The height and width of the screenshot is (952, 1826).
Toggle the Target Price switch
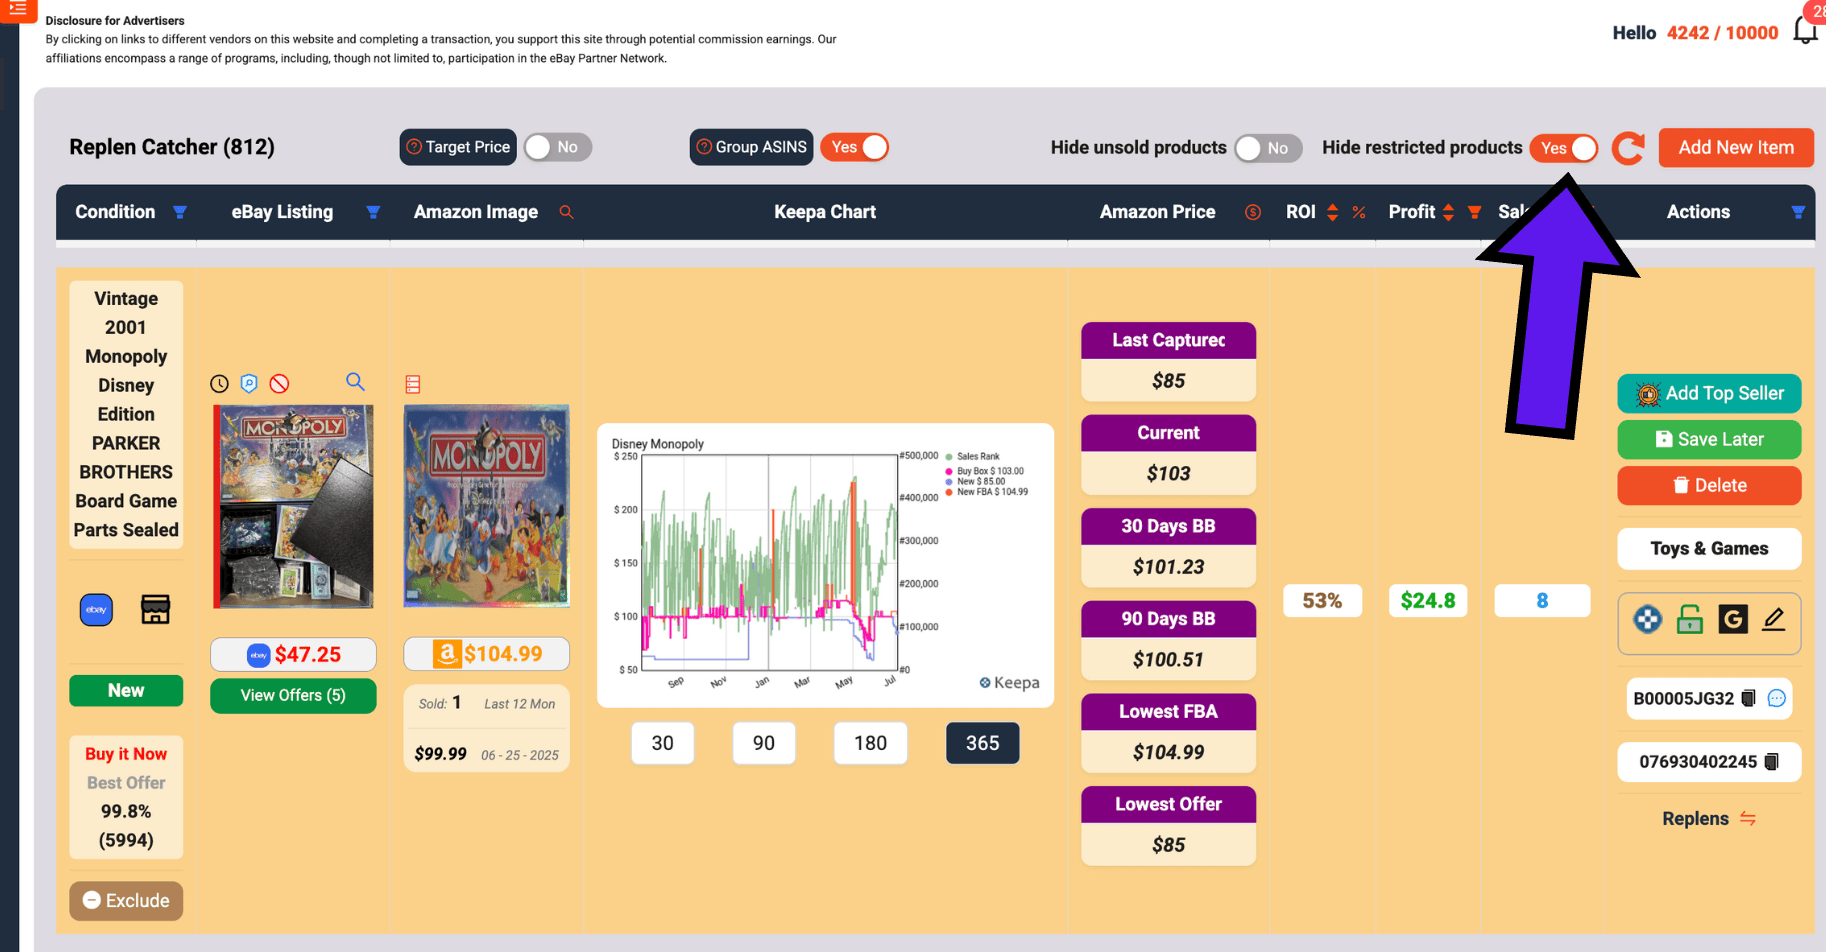[558, 147]
